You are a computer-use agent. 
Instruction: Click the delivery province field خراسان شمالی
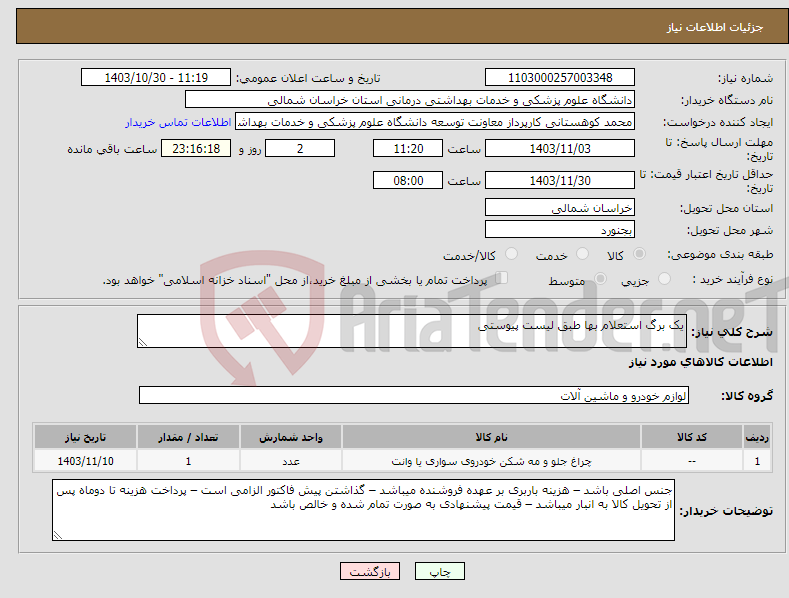coord(560,207)
